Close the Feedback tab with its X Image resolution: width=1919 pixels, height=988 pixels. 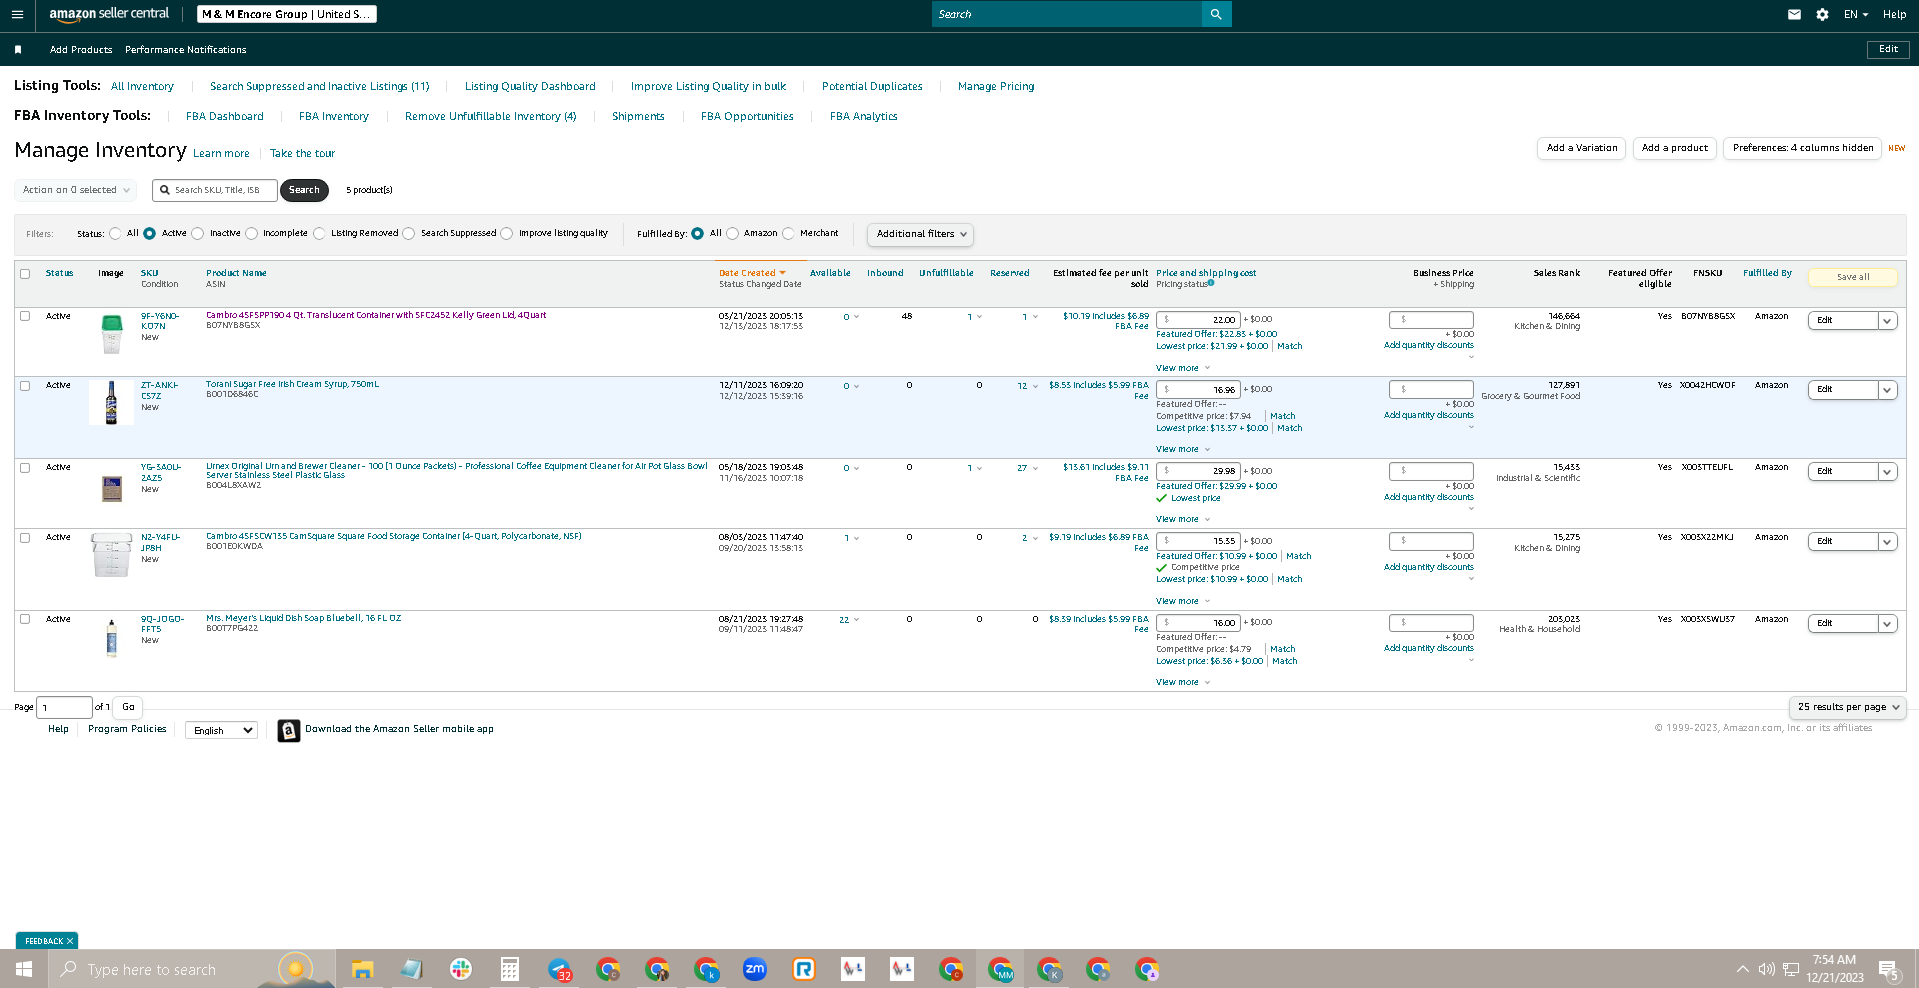(x=70, y=941)
